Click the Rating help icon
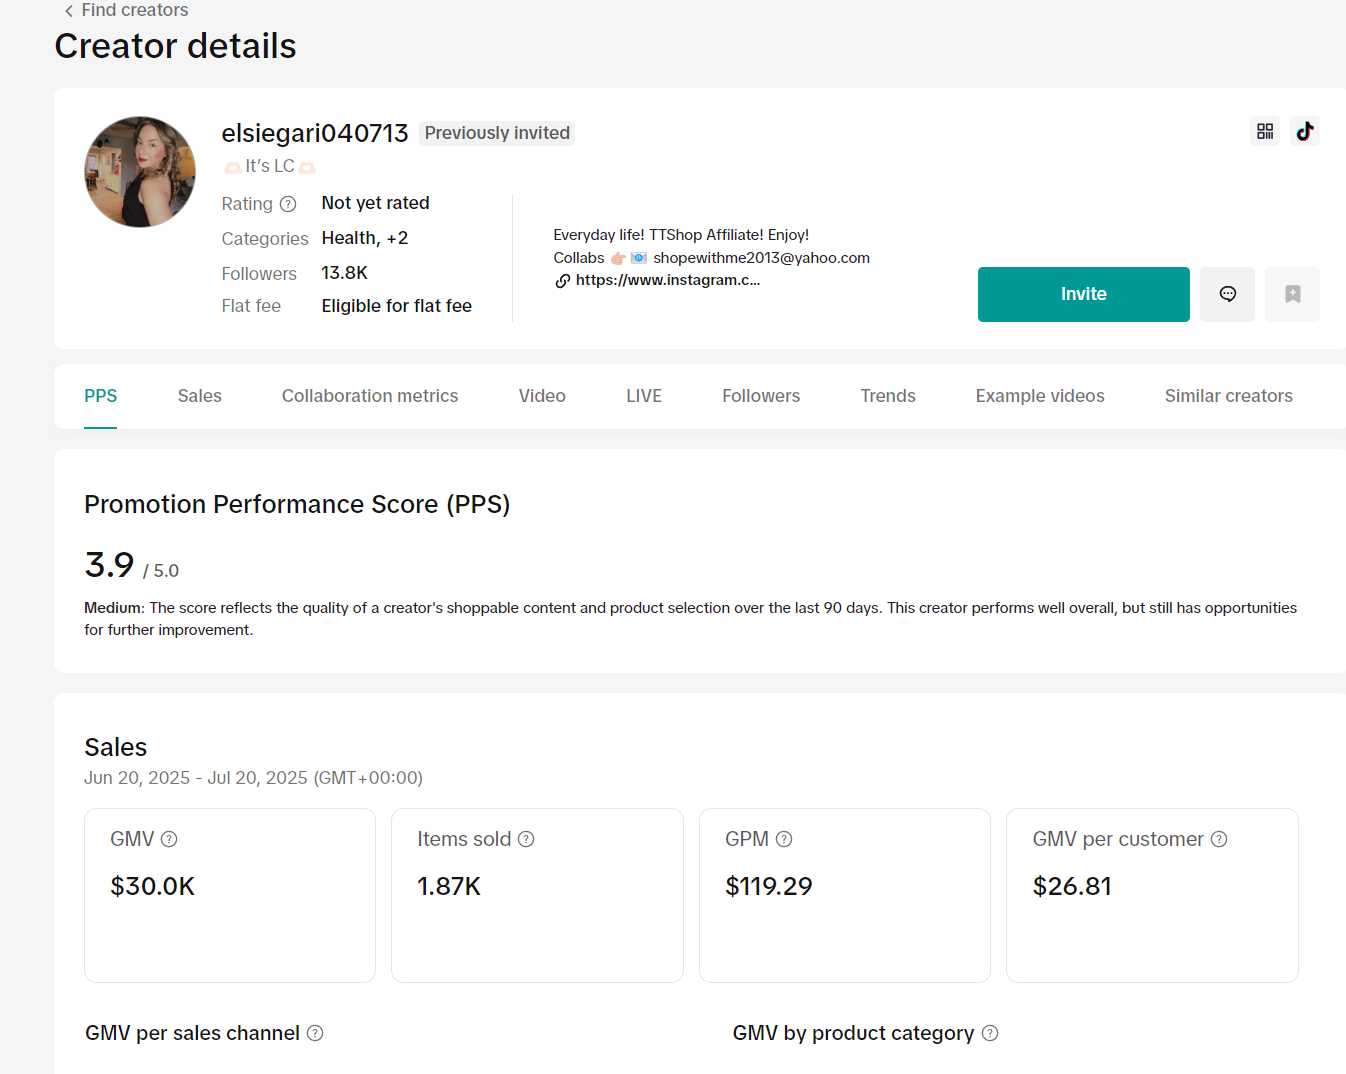Image resolution: width=1346 pixels, height=1074 pixels. click(288, 204)
